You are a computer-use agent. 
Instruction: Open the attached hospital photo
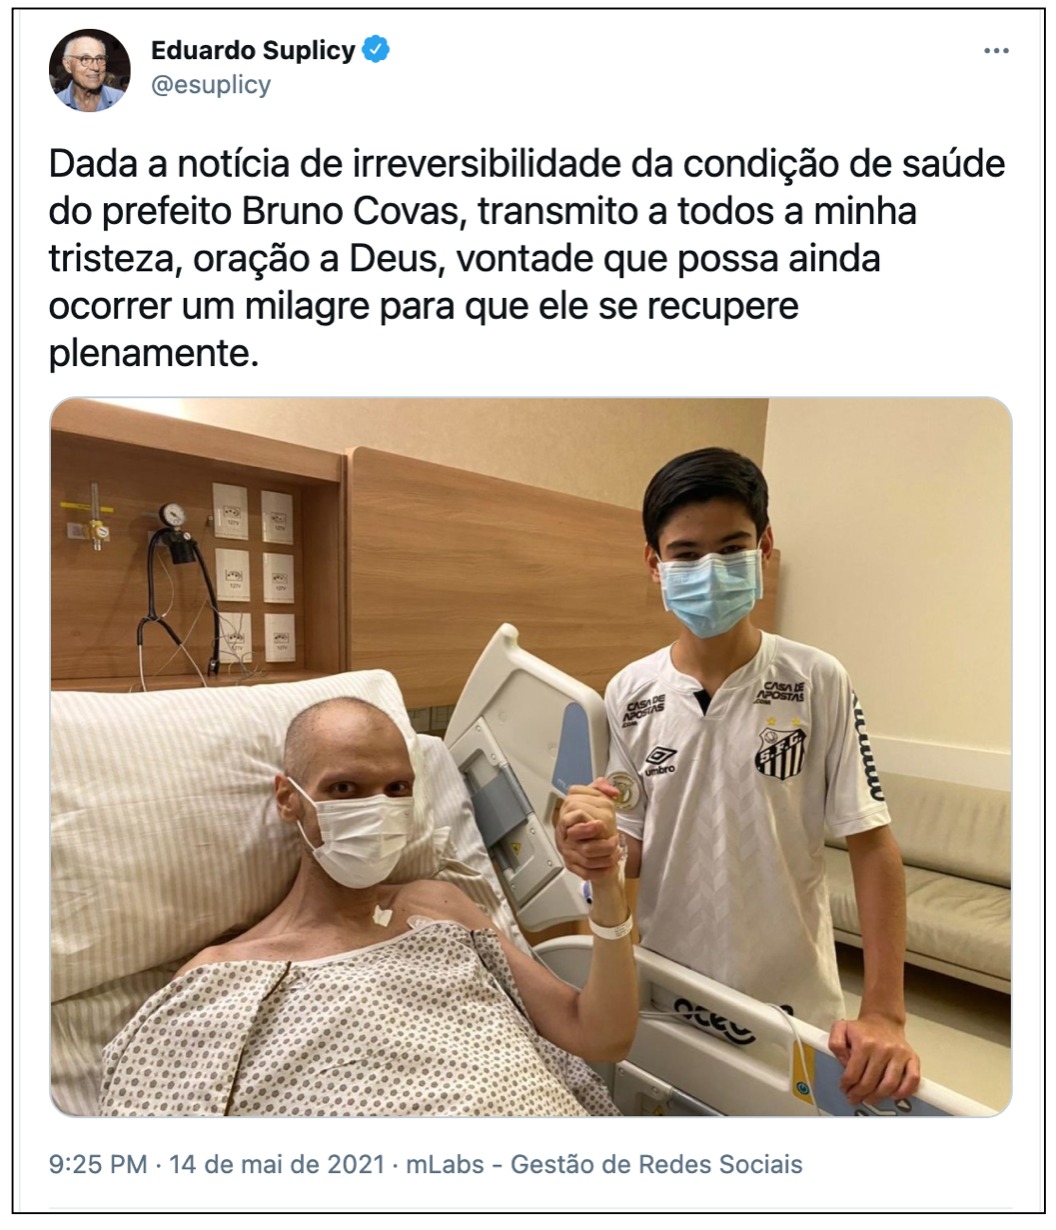point(530,757)
